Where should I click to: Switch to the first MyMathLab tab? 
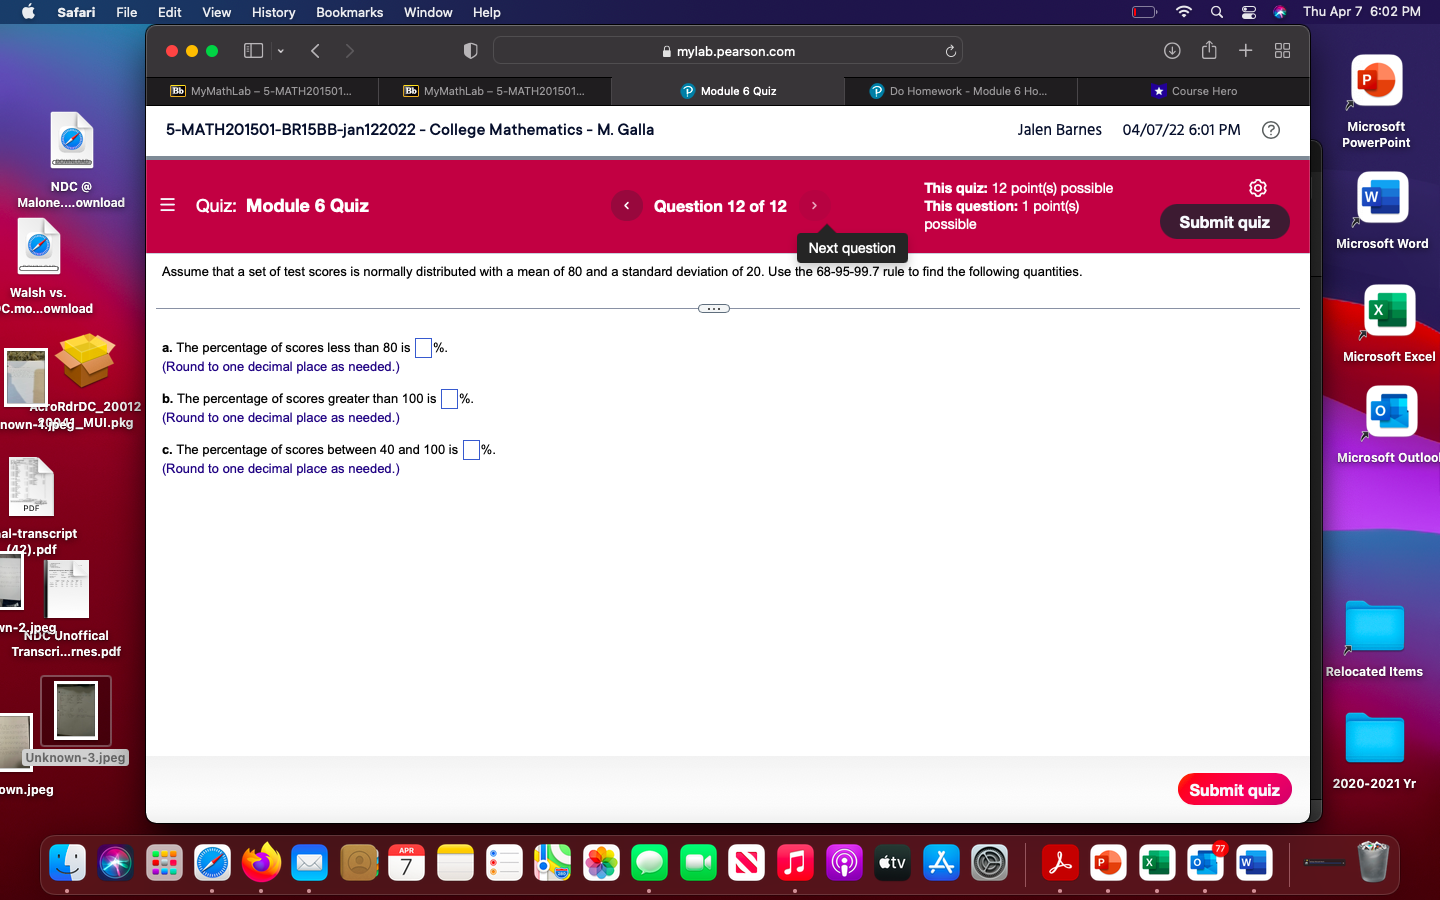(x=262, y=91)
